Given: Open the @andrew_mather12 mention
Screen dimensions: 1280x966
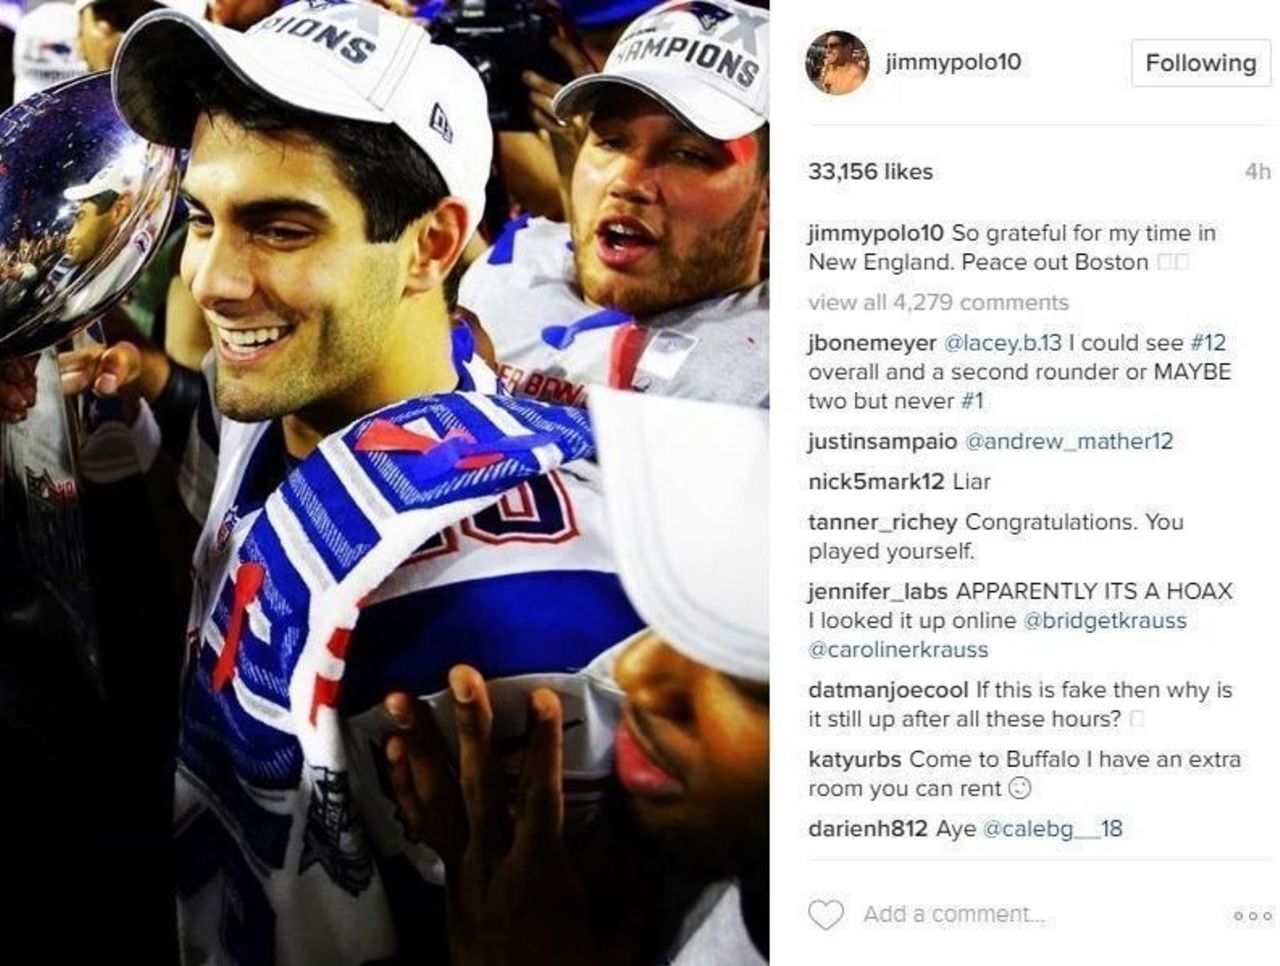Looking at the screenshot, I should click(x=1068, y=441).
